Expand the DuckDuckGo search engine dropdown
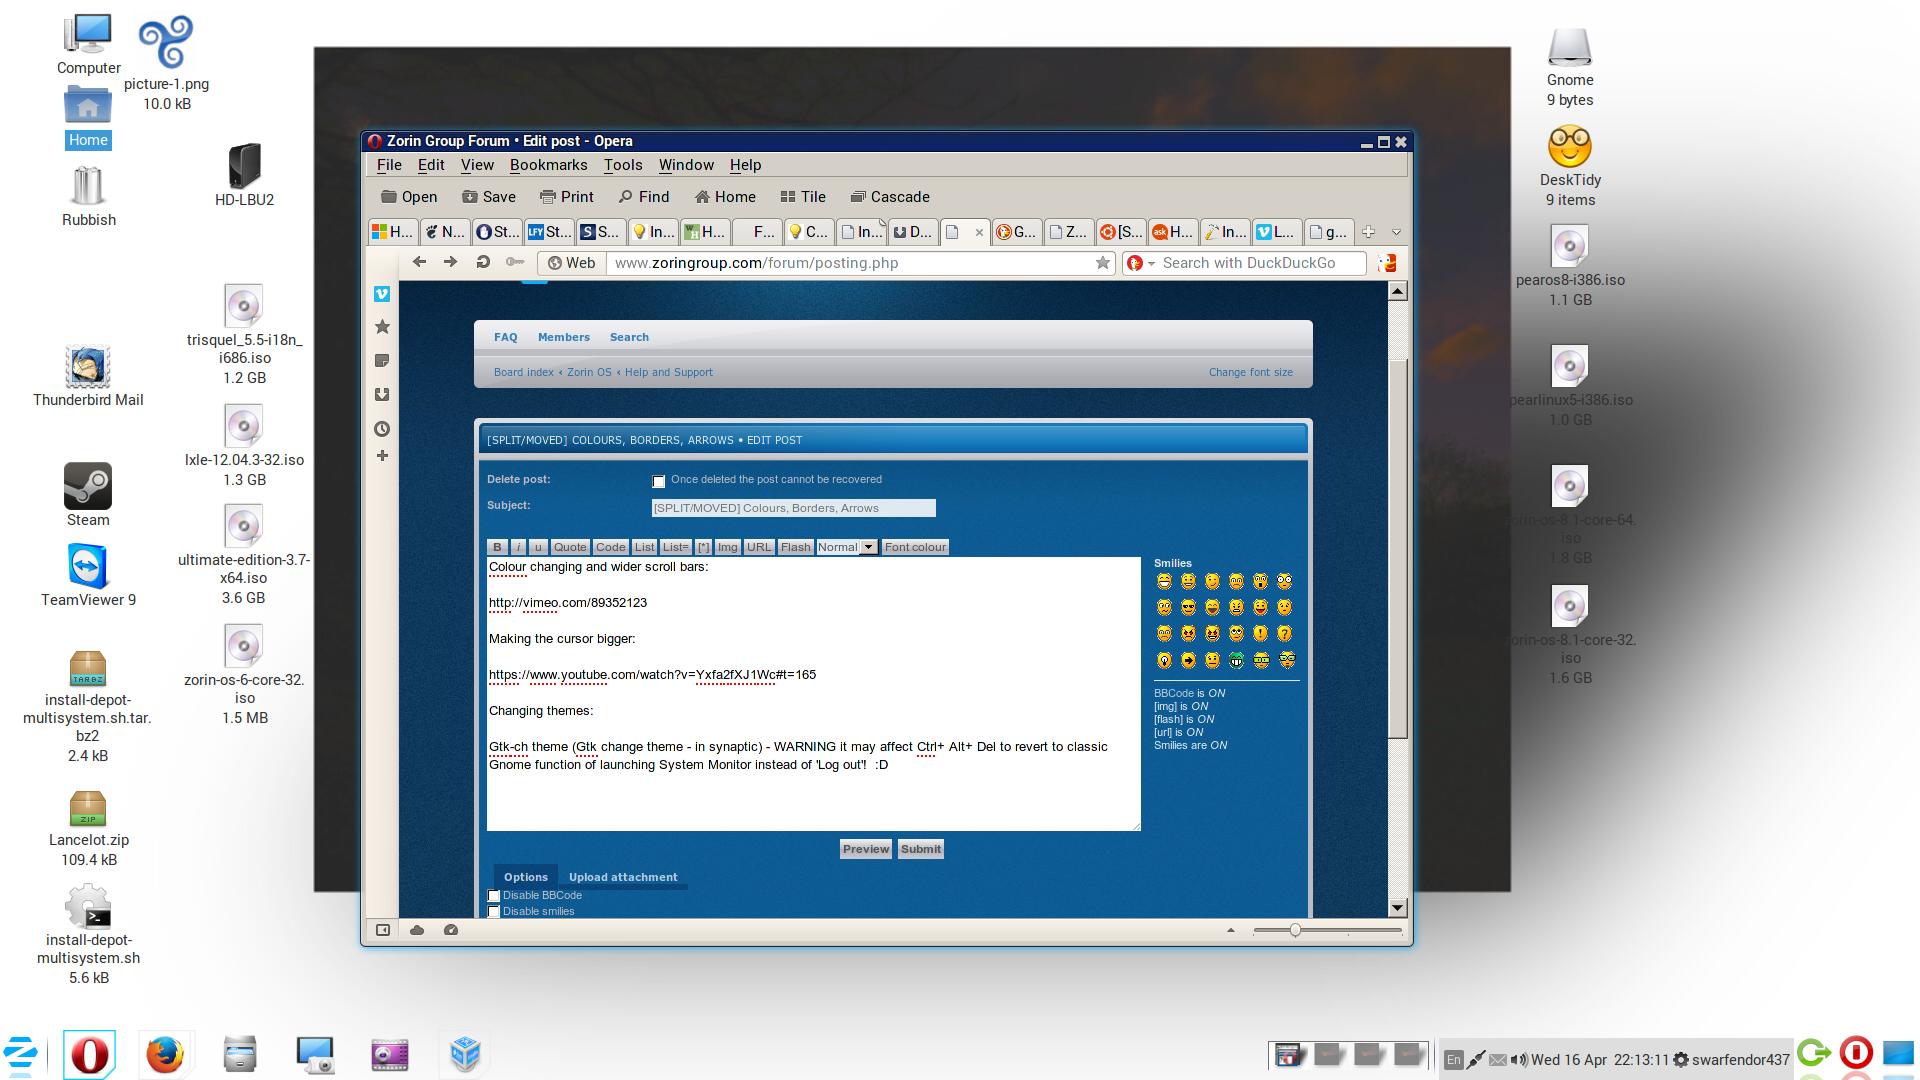 (x=1151, y=263)
